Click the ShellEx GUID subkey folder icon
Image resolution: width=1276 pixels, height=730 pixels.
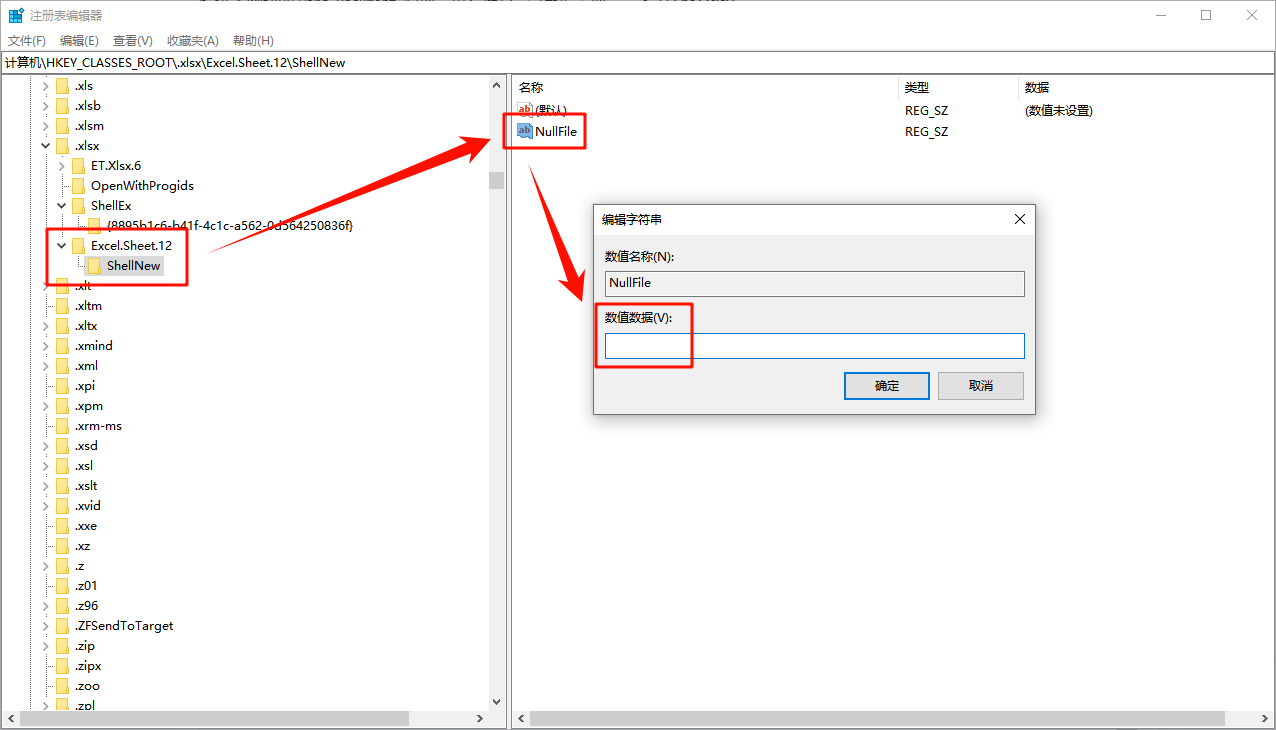point(97,225)
